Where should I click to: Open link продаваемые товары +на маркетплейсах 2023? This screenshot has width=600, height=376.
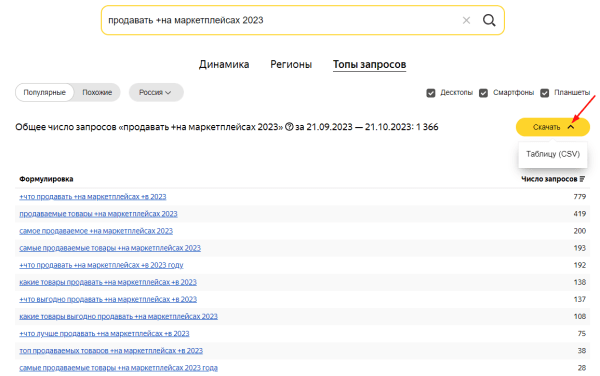98,214
